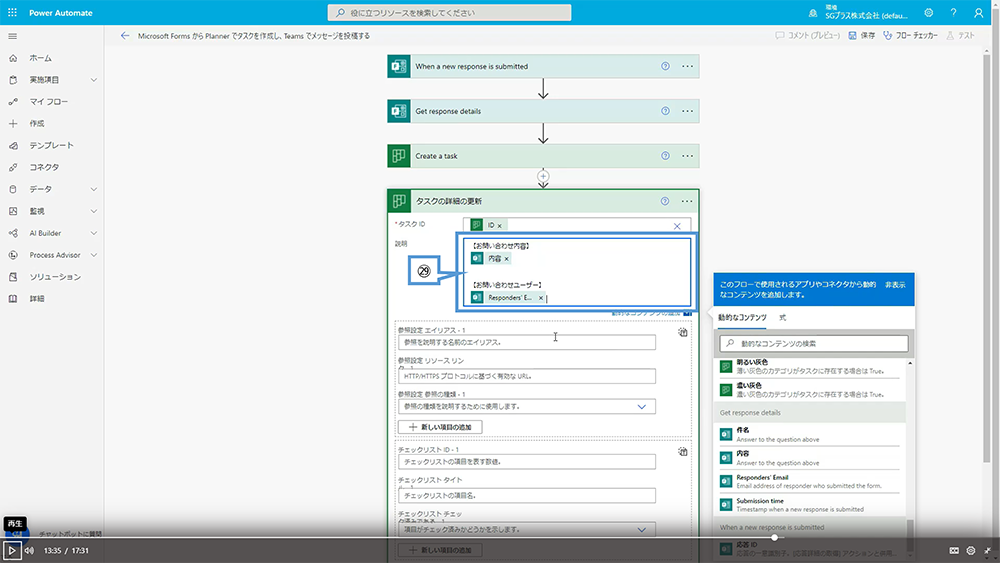Open settings gear in header
The height and width of the screenshot is (563, 1000).
click(929, 13)
